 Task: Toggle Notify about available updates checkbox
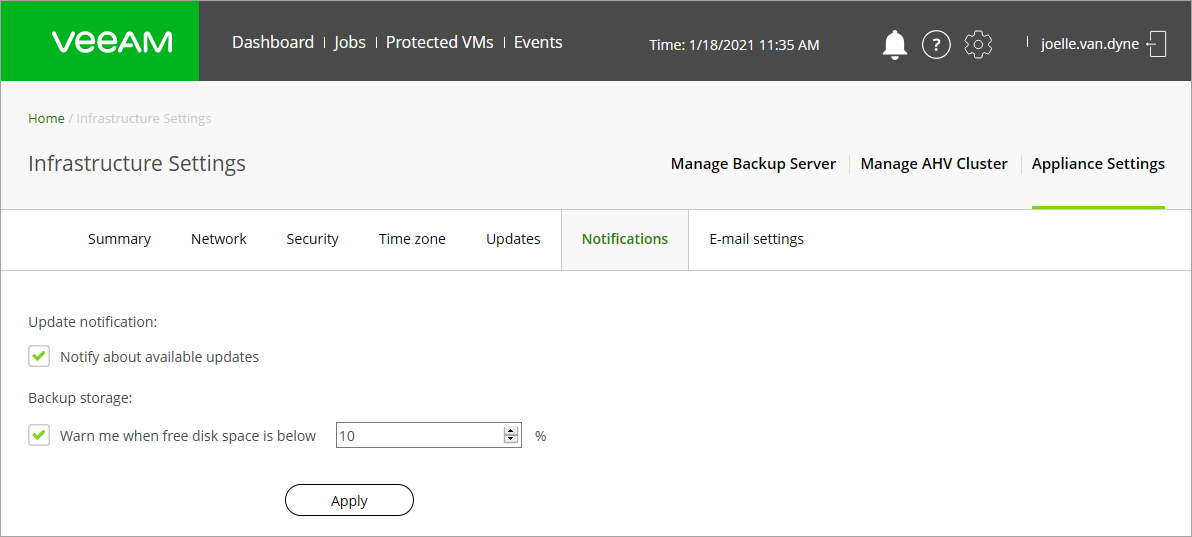pos(39,357)
